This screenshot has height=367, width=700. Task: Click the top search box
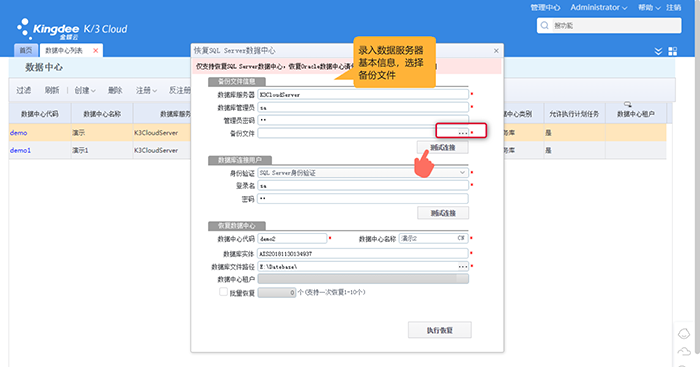pyautogui.click(x=609, y=25)
